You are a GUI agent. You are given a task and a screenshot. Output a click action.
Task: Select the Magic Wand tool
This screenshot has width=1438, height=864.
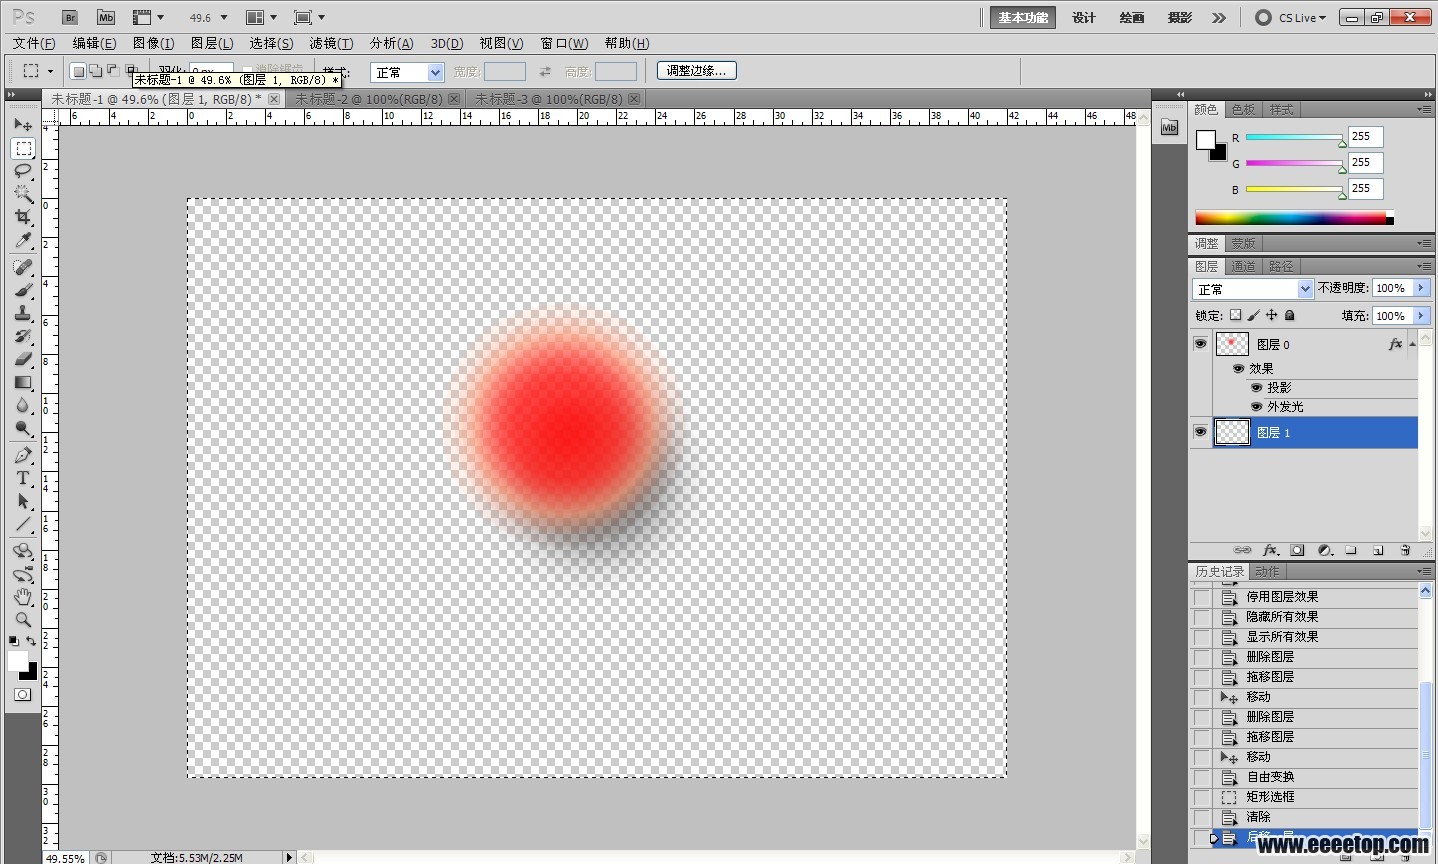point(23,194)
